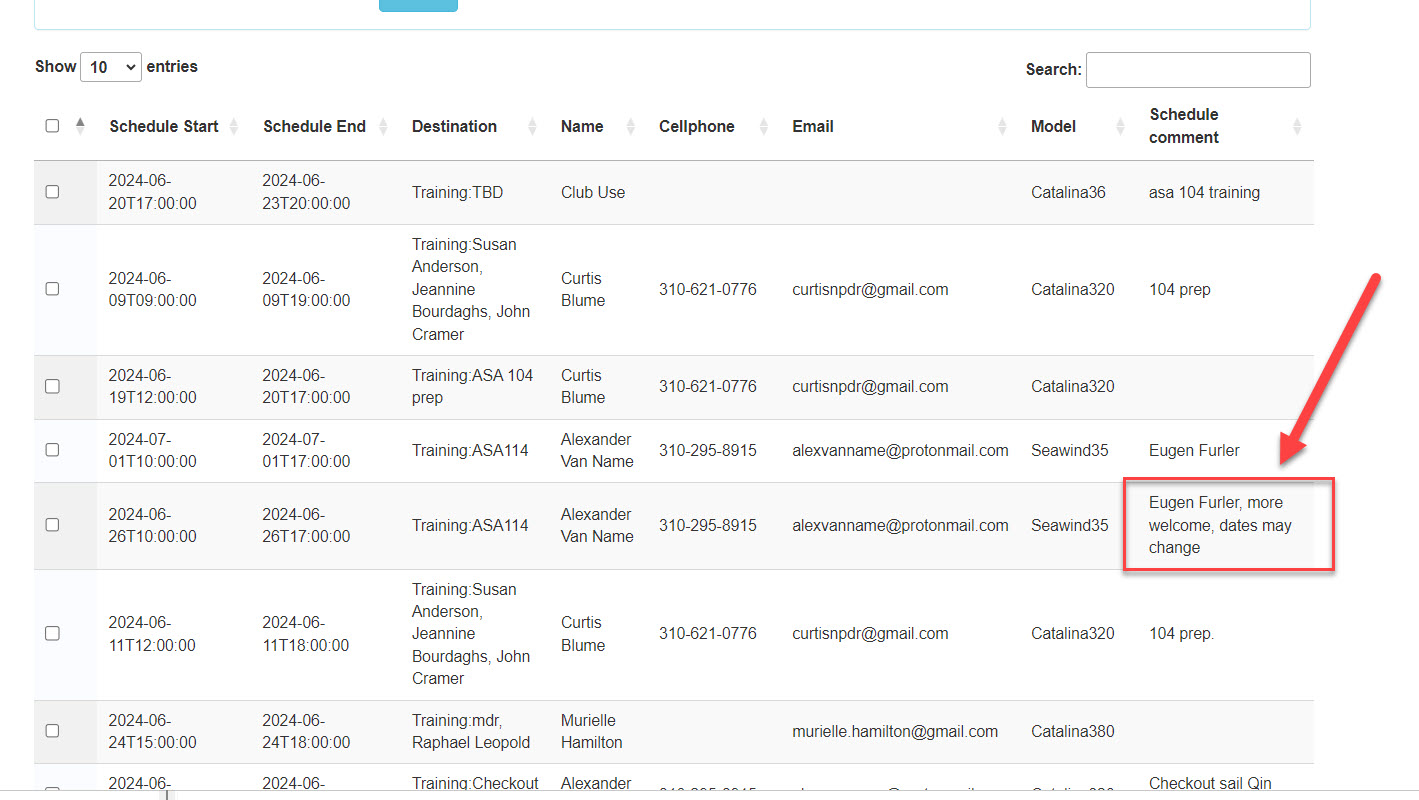
Task: Toggle the select-all checkbox in header
Action: click(x=52, y=126)
